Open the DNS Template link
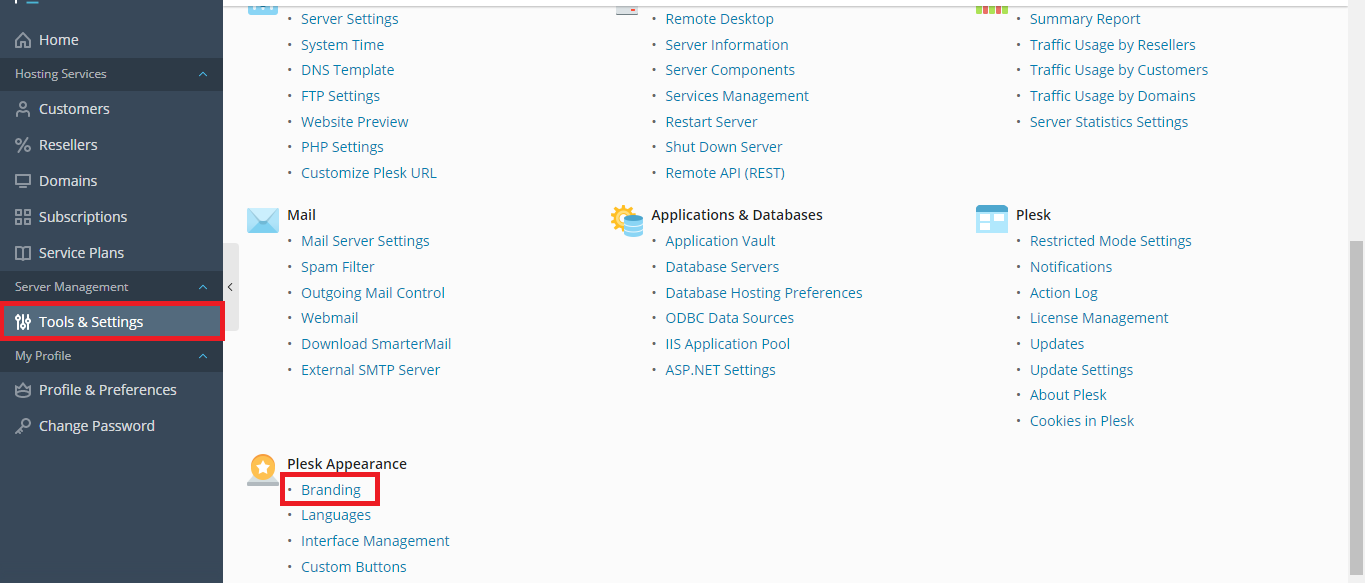The width and height of the screenshot is (1365, 583). 348,70
